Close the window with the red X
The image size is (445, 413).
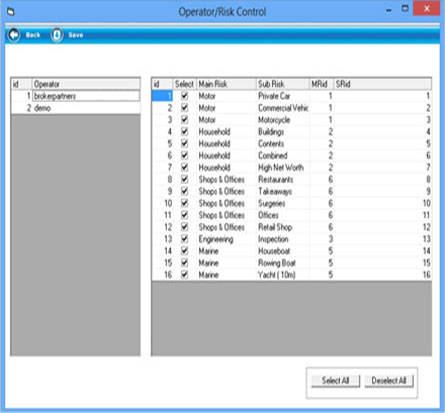(x=427, y=9)
